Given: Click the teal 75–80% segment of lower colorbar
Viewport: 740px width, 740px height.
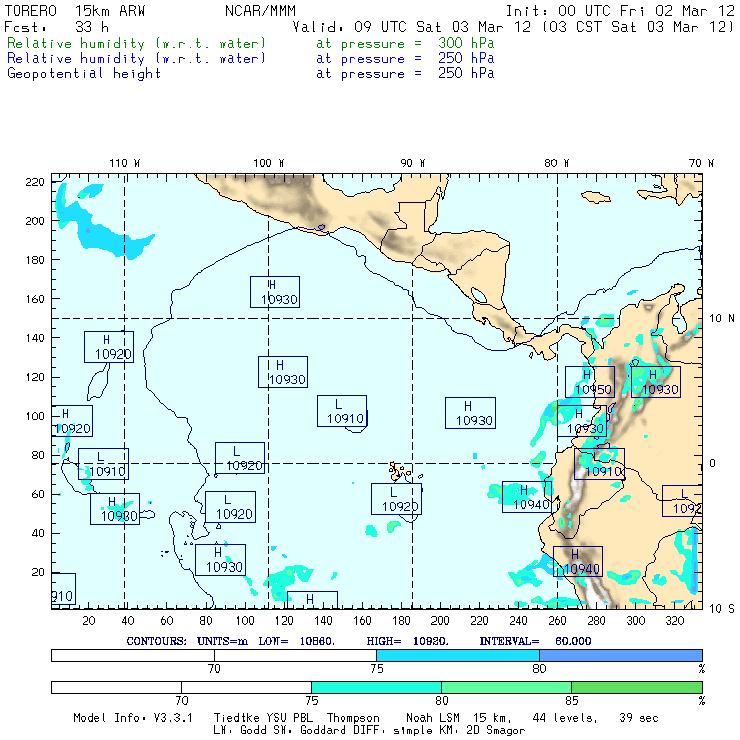Looking at the screenshot, I should 376,687.
